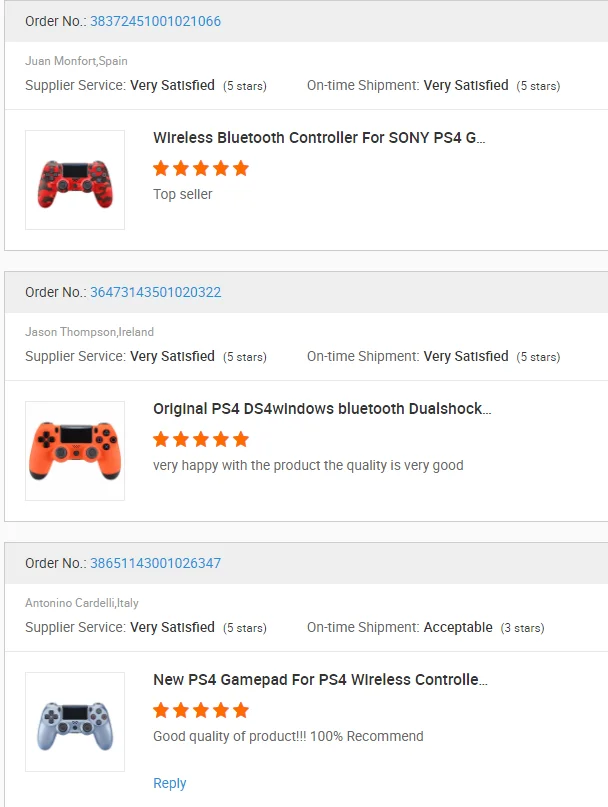Reply to Antonino Cardelli's review

tap(169, 783)
